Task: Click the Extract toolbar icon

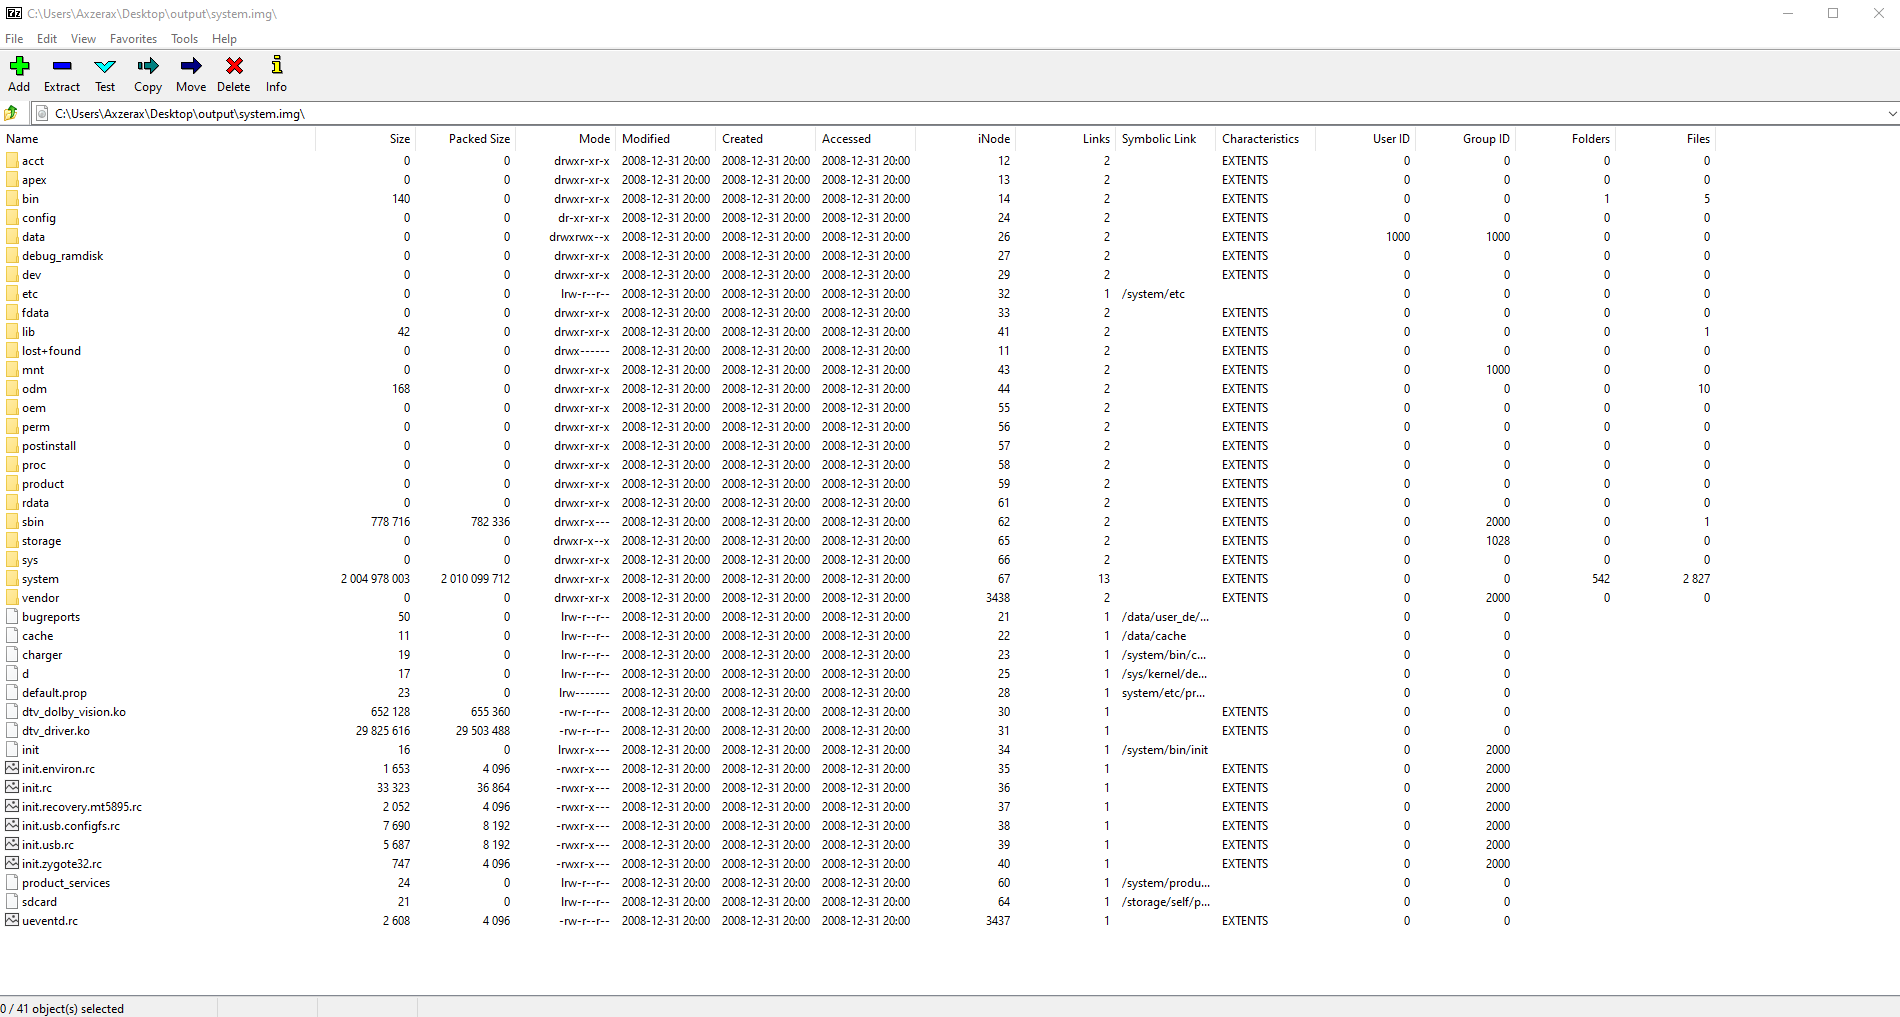Action: coord(62,66)
